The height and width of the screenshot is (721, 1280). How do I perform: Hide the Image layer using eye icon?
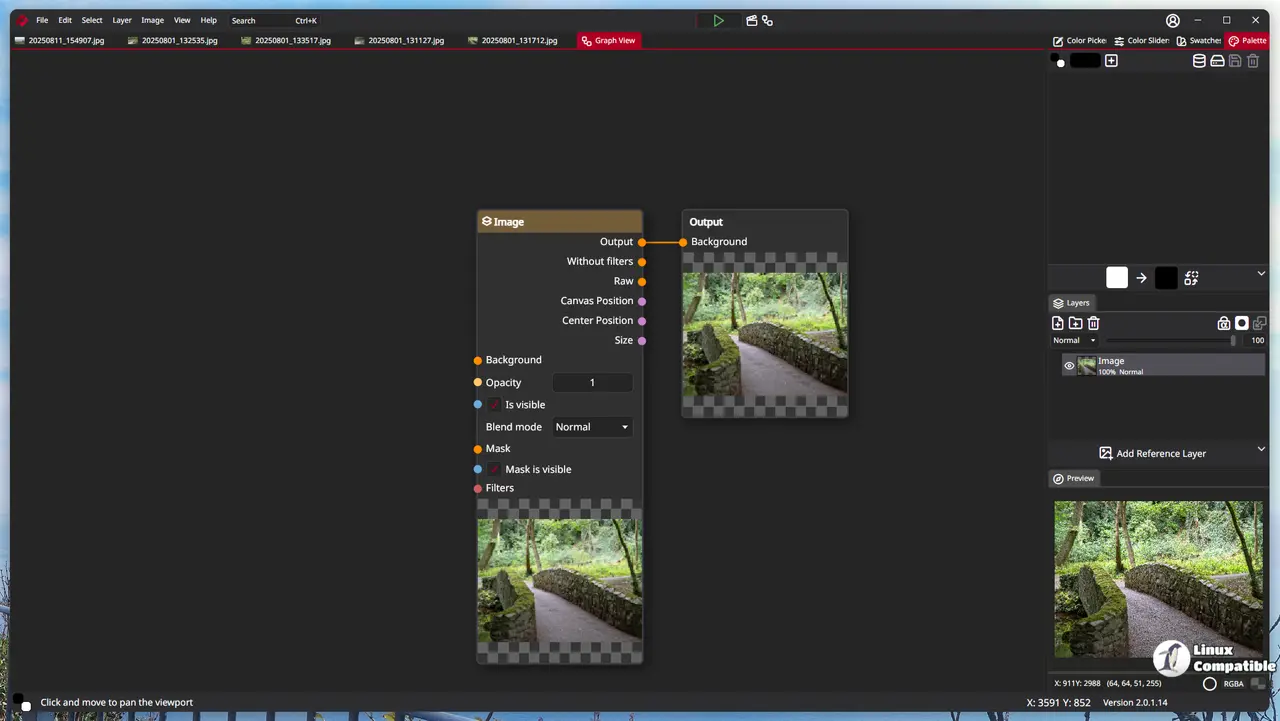1069,366
